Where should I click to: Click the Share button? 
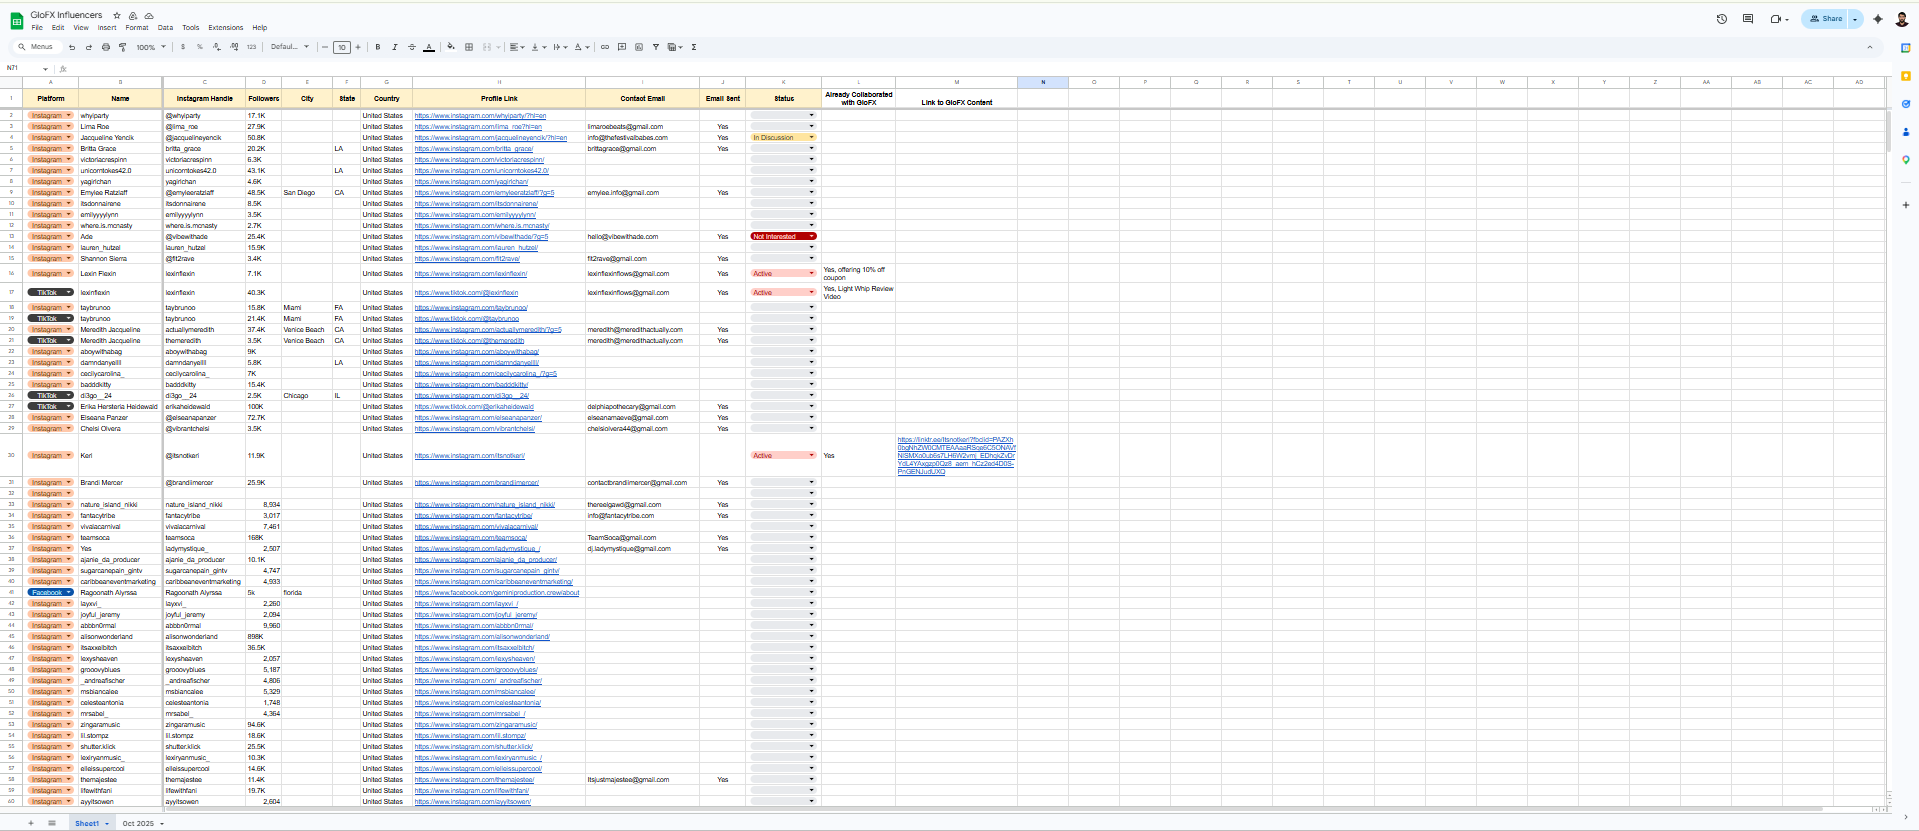coord(1825,19)
